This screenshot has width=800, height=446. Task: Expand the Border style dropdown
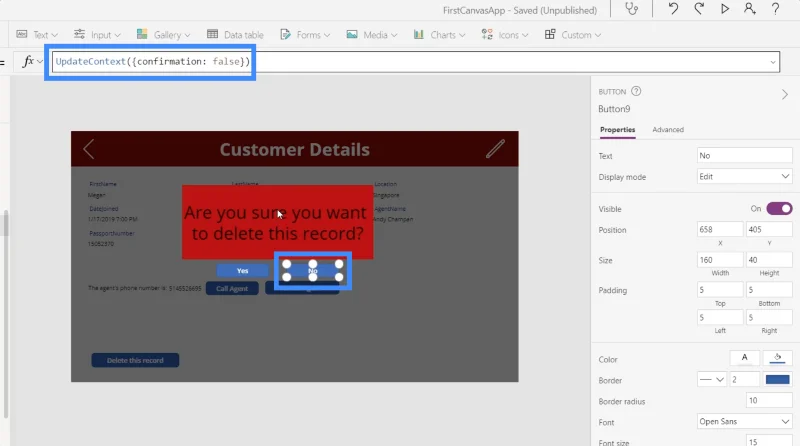(x=712, y=380)
